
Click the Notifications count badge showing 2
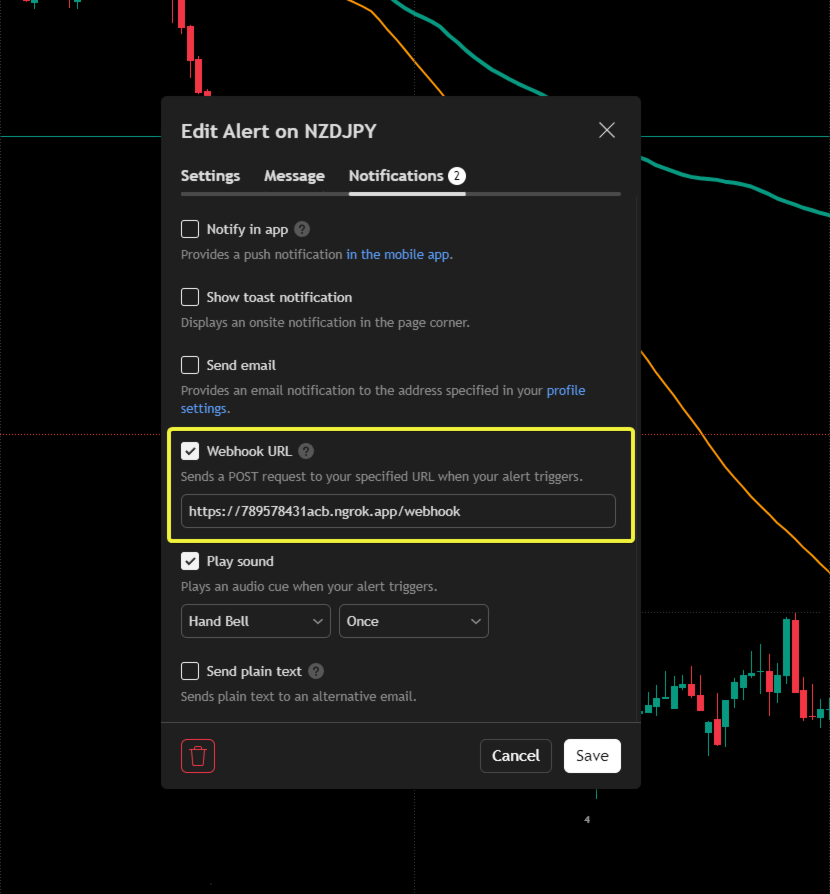(x=457, y=176)
